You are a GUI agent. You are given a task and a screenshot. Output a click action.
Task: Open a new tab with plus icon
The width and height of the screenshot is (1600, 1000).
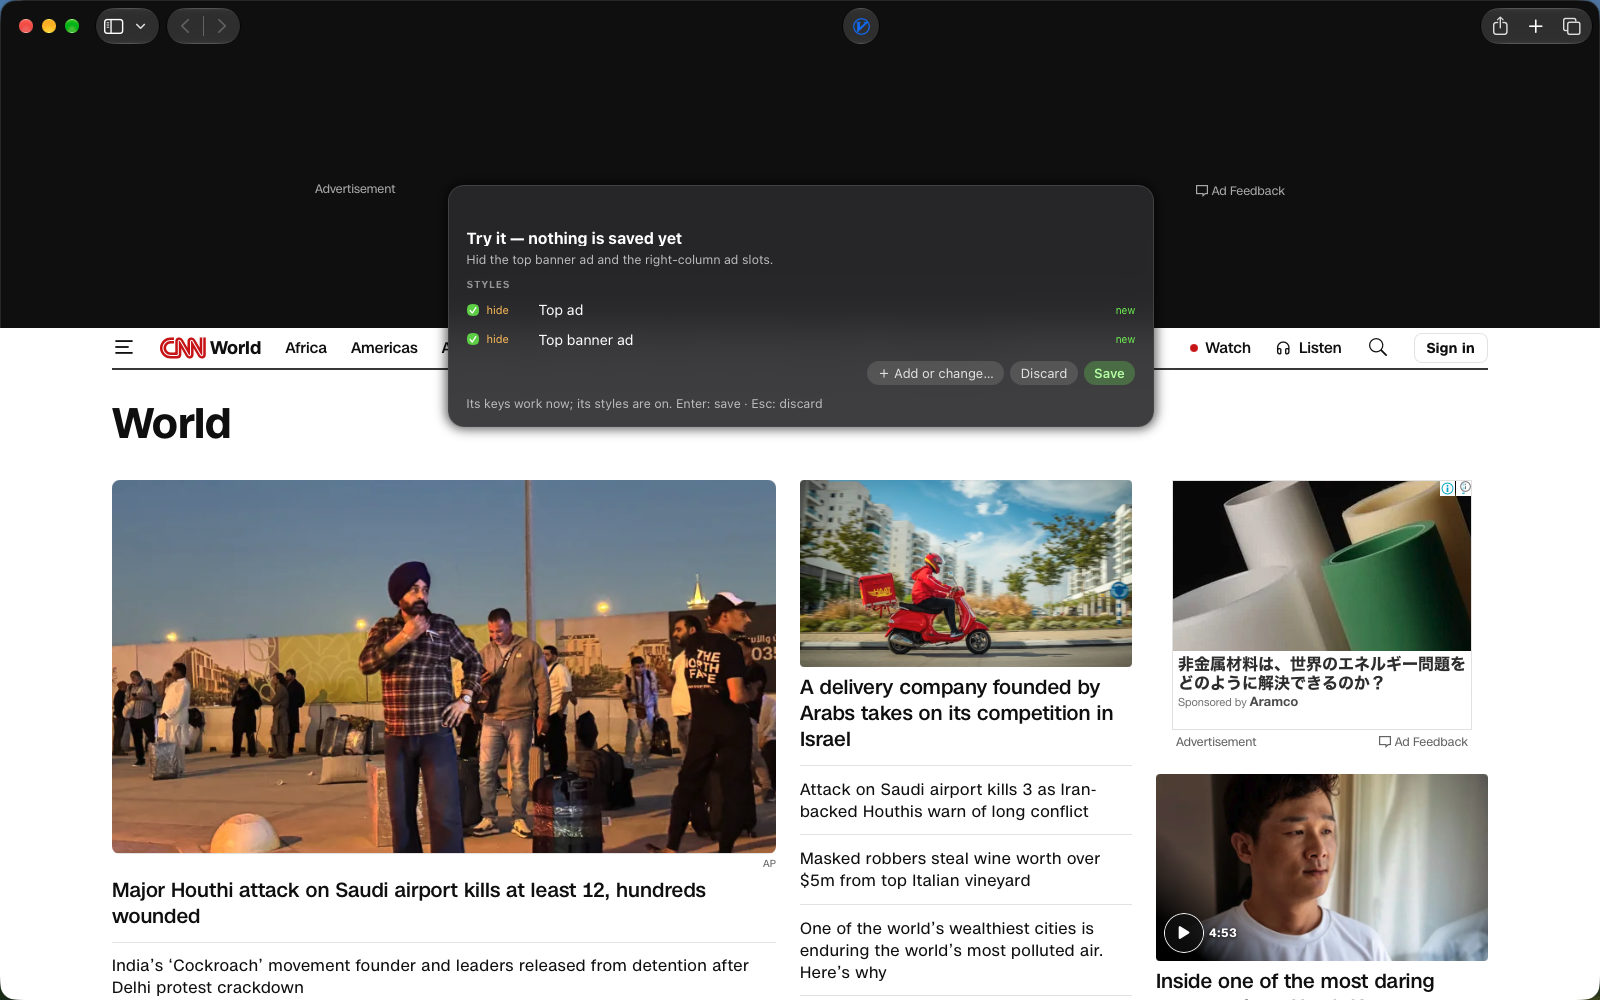pyautogui.click(x=1536, y=26)
